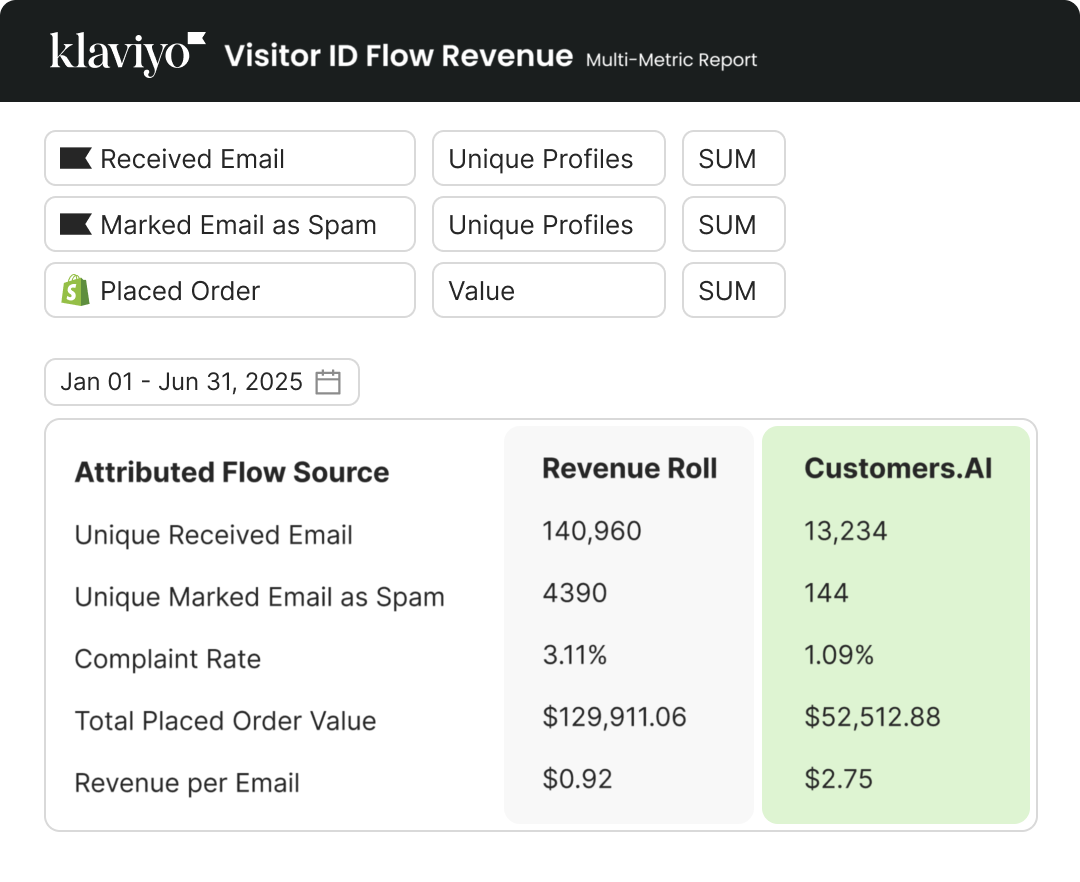Click the $0.92 revenue per email value
The width and height of the screenshot is (1080, 882).
click(577, 779)
